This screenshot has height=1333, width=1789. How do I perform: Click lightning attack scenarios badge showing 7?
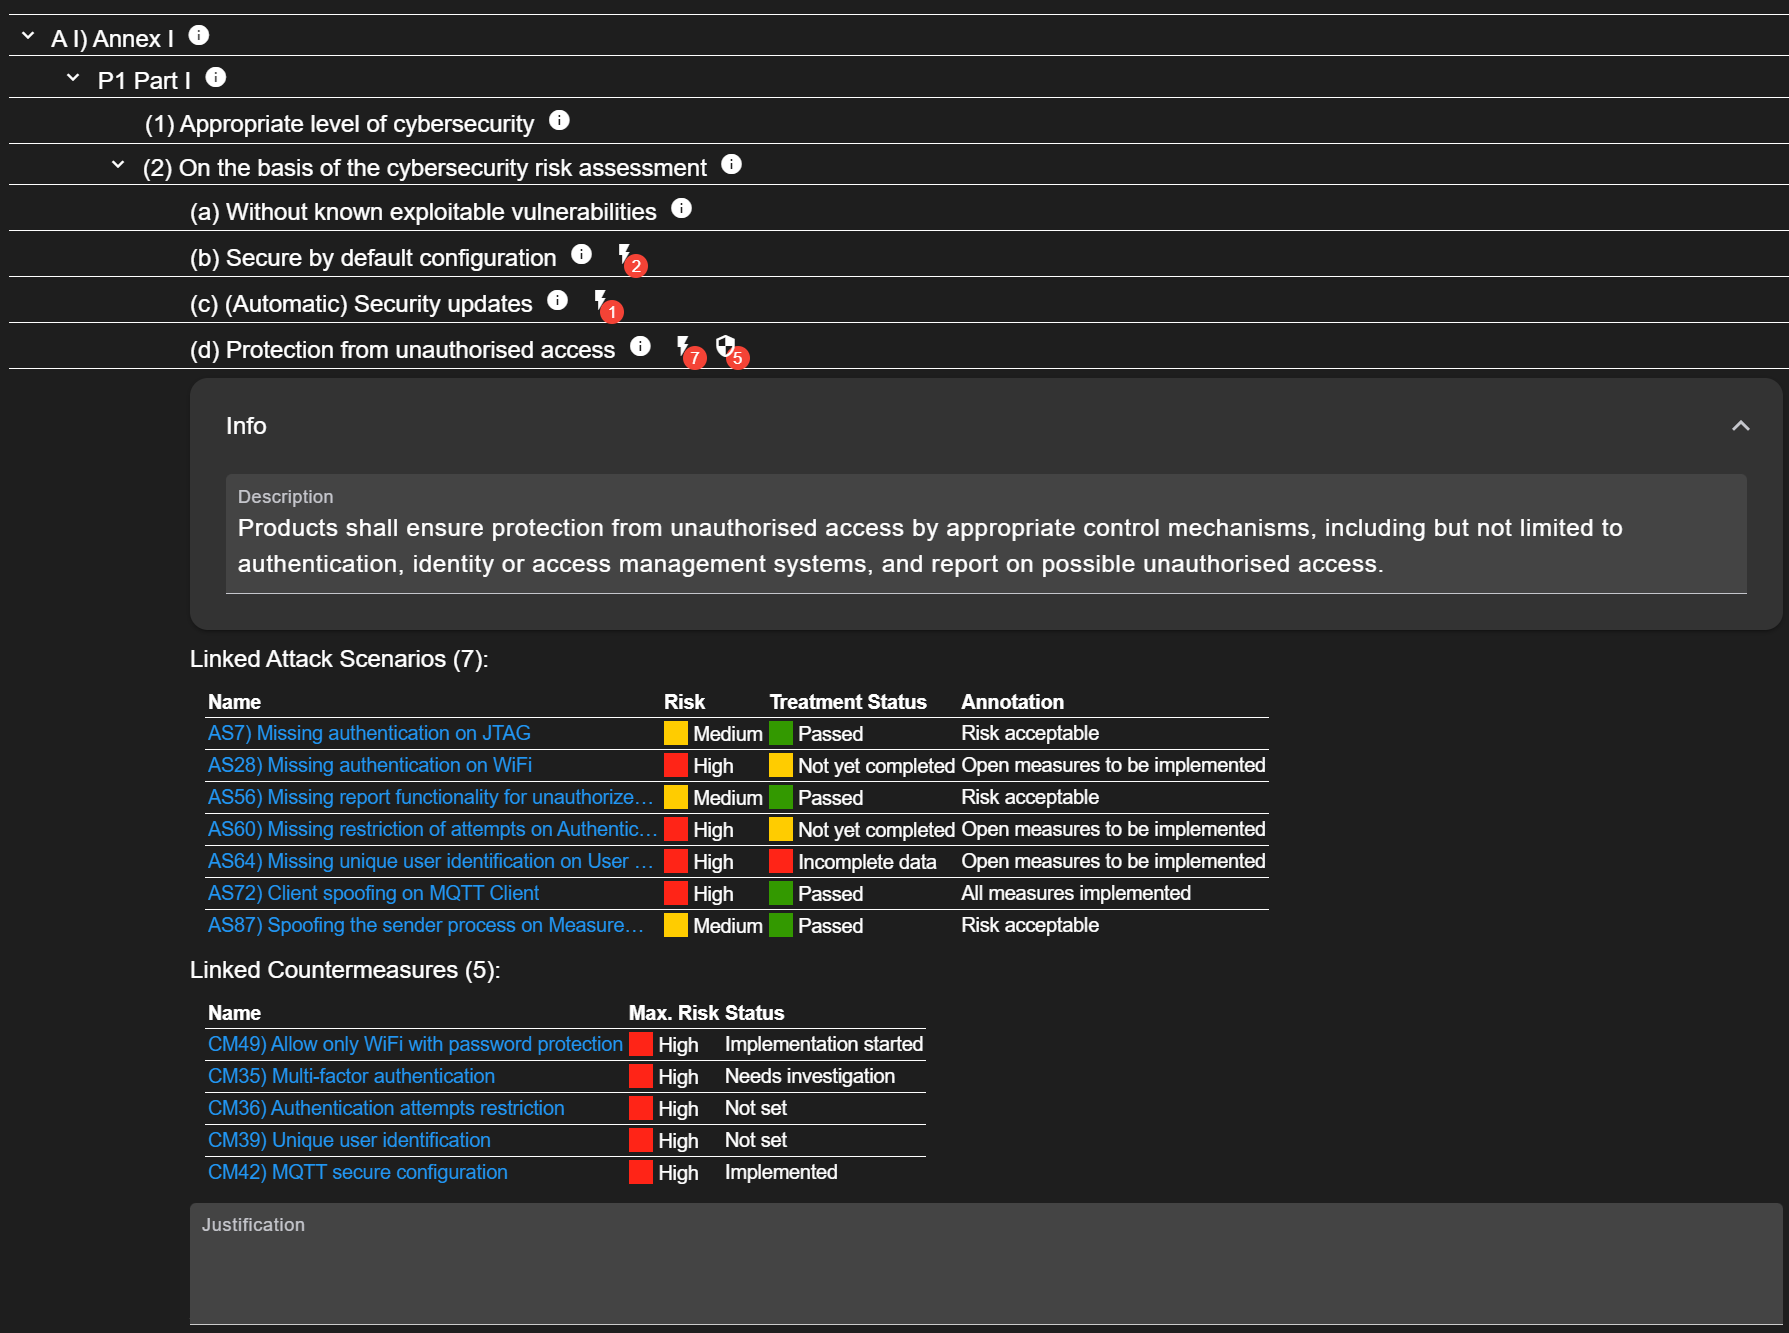687,350
